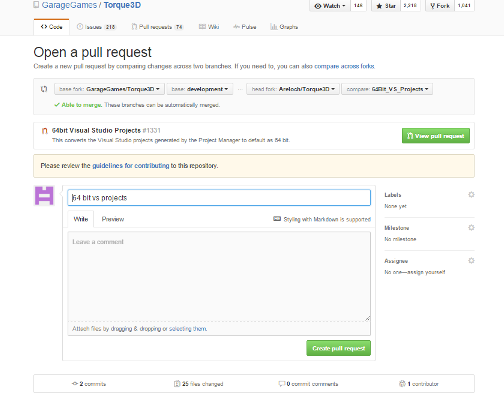
Task: Open the Wiki tab
Action: [x=209, y=27]
